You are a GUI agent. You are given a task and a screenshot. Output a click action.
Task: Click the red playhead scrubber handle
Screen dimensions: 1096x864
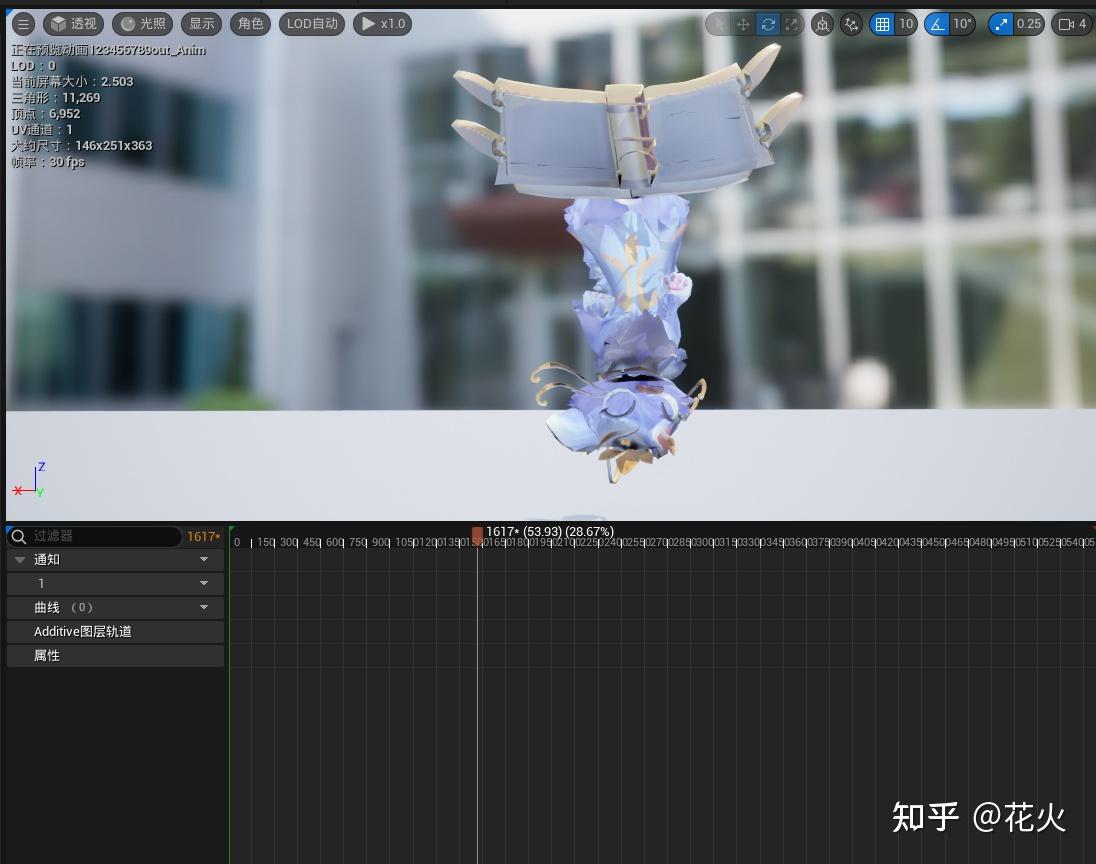pyautogui.click(x=477, y=535)
